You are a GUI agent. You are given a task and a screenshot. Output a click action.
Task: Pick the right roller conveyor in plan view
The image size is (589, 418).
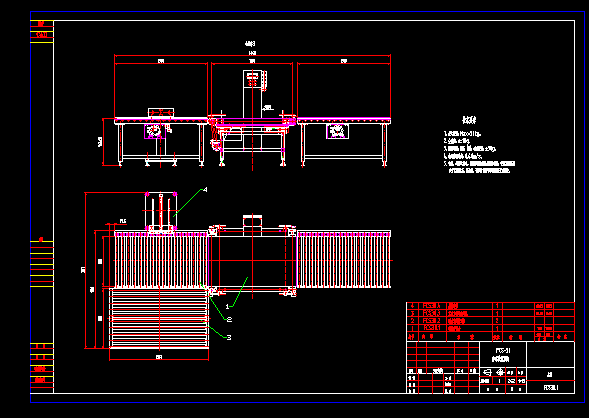(x=344, y=259)
